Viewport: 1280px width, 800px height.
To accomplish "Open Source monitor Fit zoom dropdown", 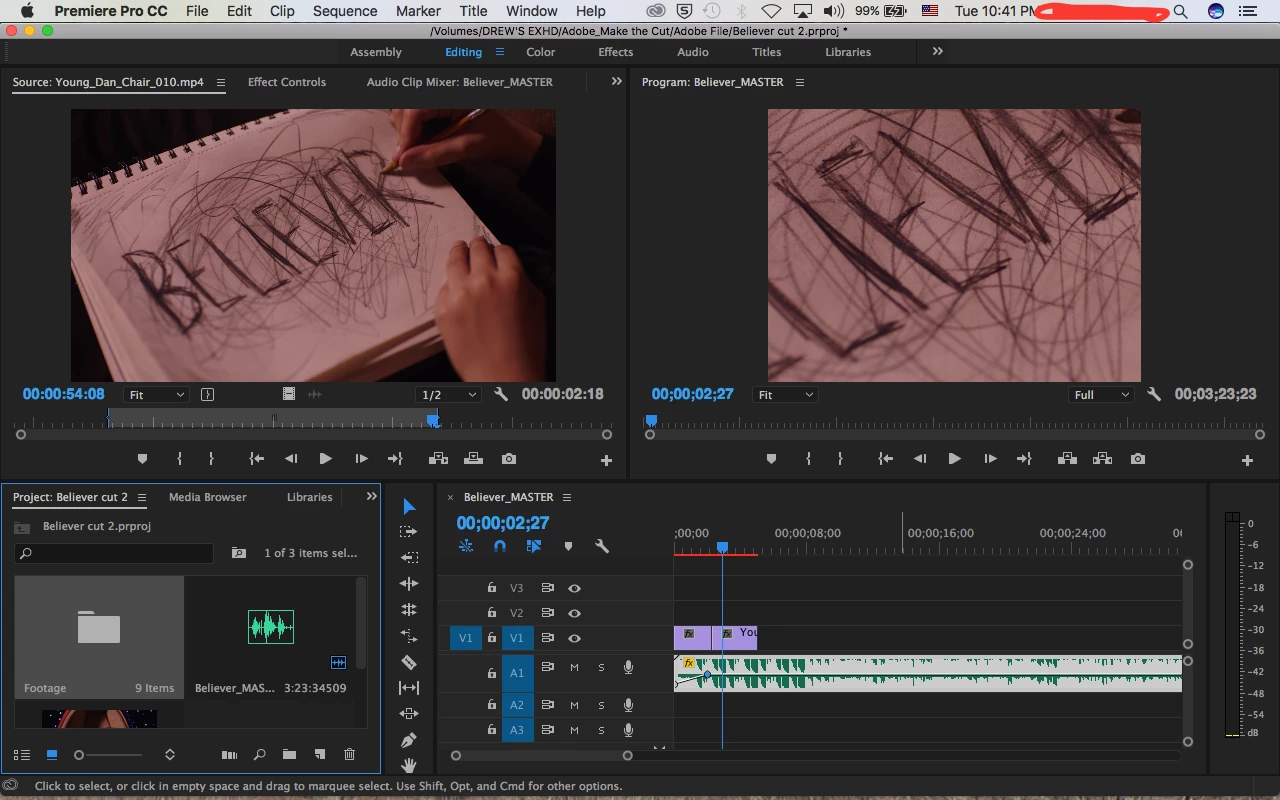I will click(156, 395).
